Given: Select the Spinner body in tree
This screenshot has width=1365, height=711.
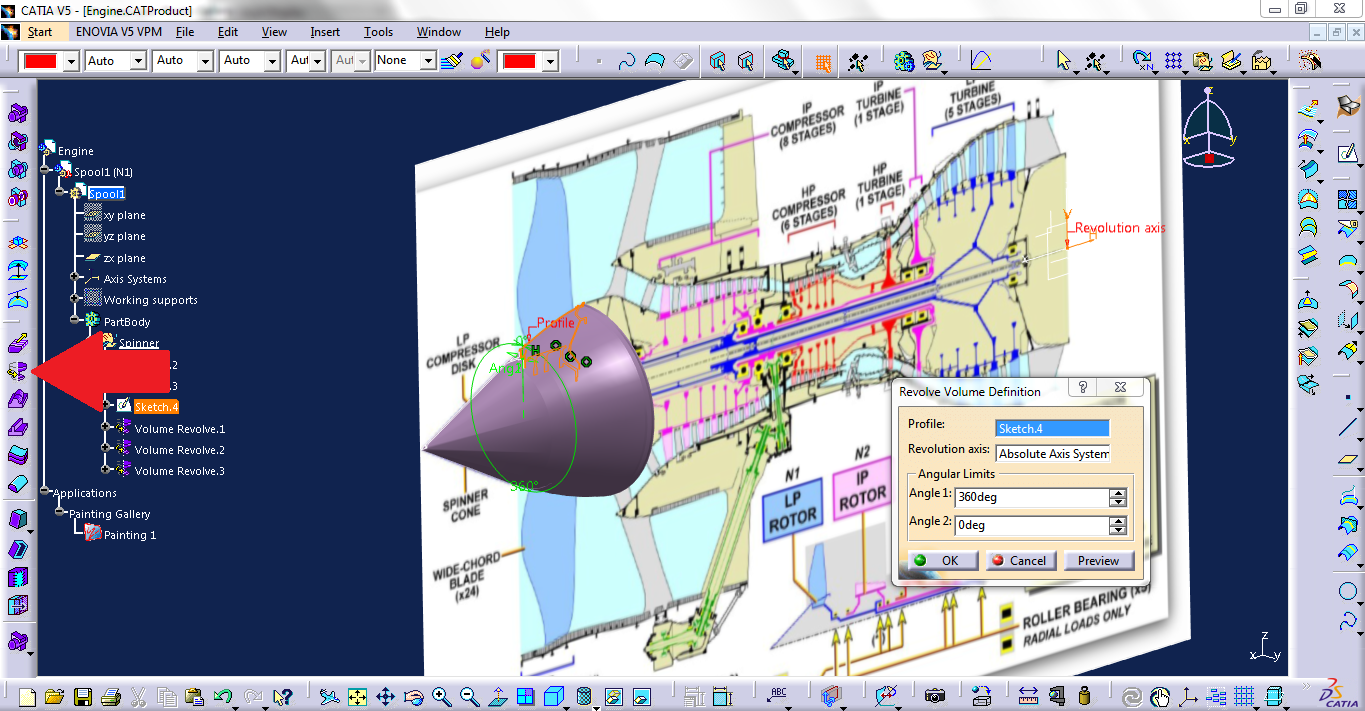Looking at the screenshot, I should (139, 343).
